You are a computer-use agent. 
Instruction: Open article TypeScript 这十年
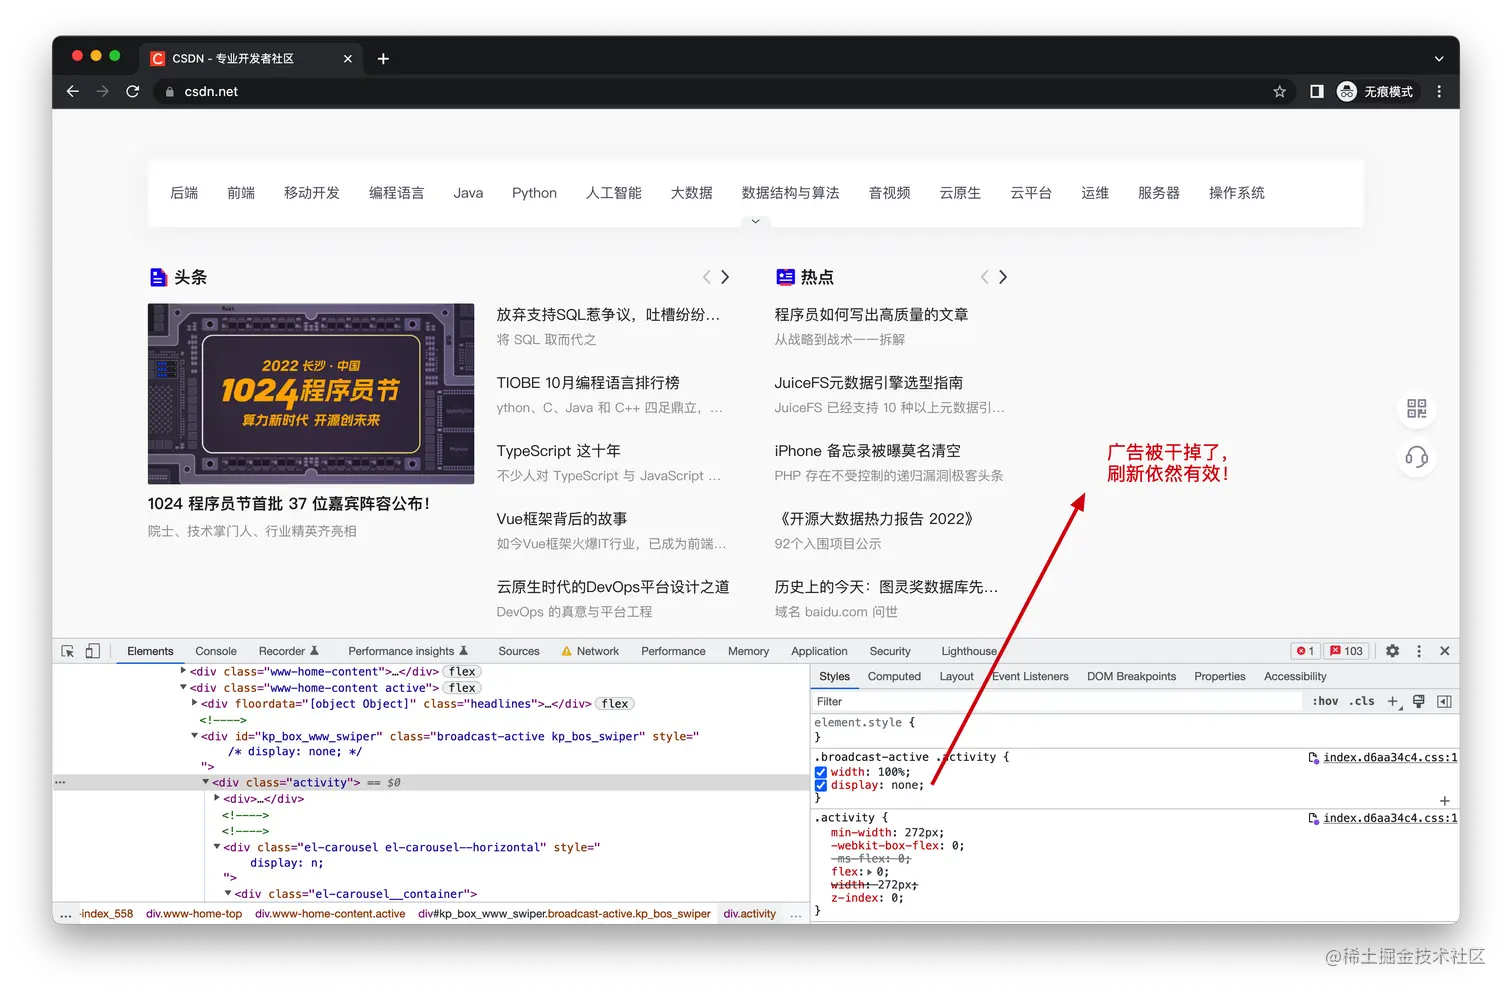(559, 451)
